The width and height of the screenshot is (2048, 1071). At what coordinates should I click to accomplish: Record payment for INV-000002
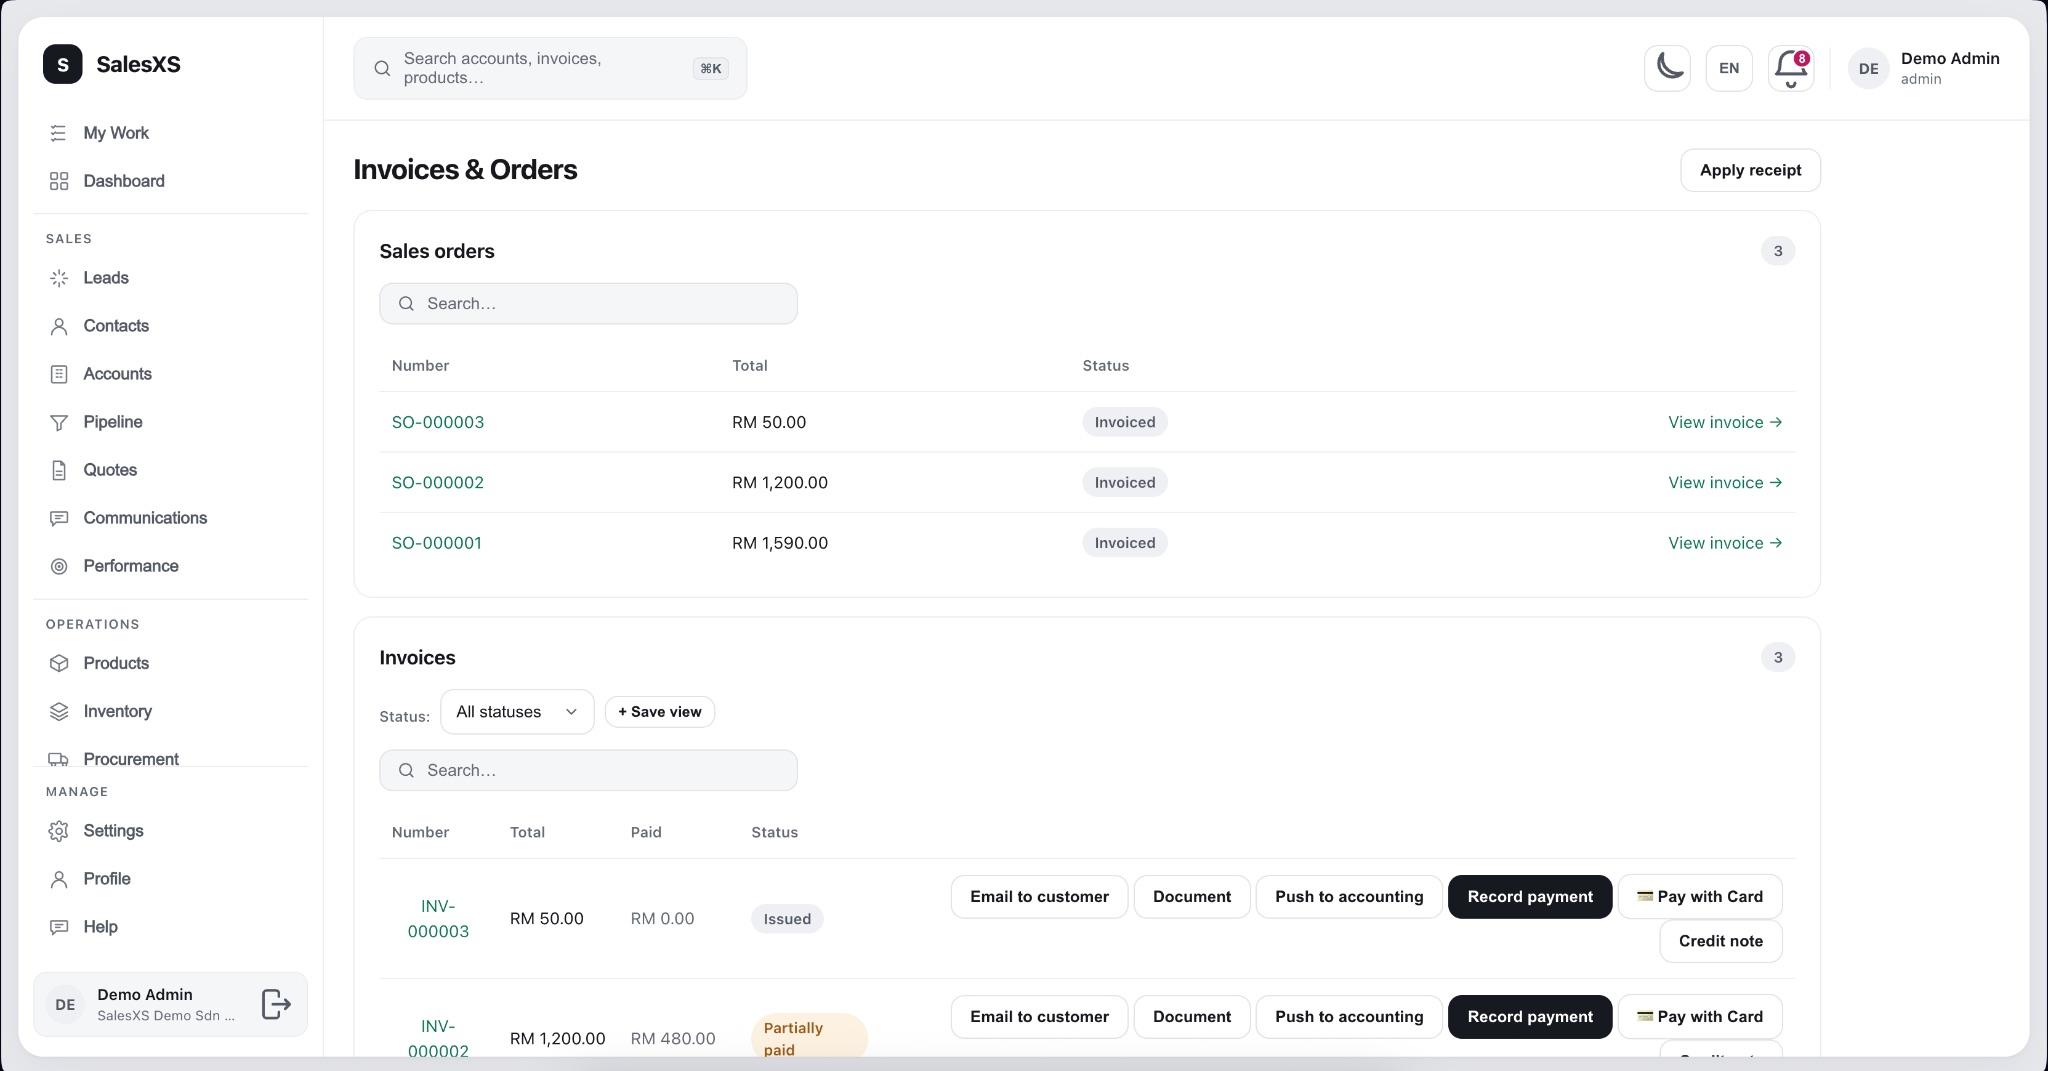(x=1530, y=1017)
